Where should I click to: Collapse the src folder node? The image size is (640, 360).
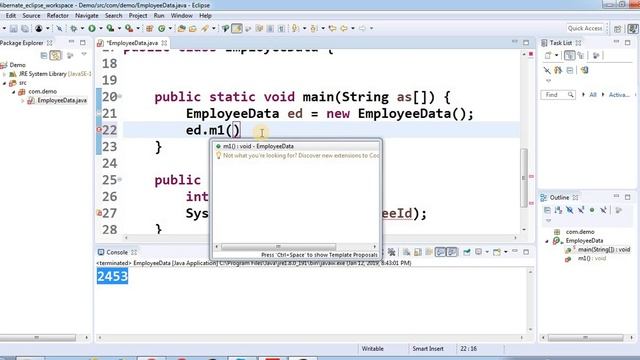coord(4,83)
